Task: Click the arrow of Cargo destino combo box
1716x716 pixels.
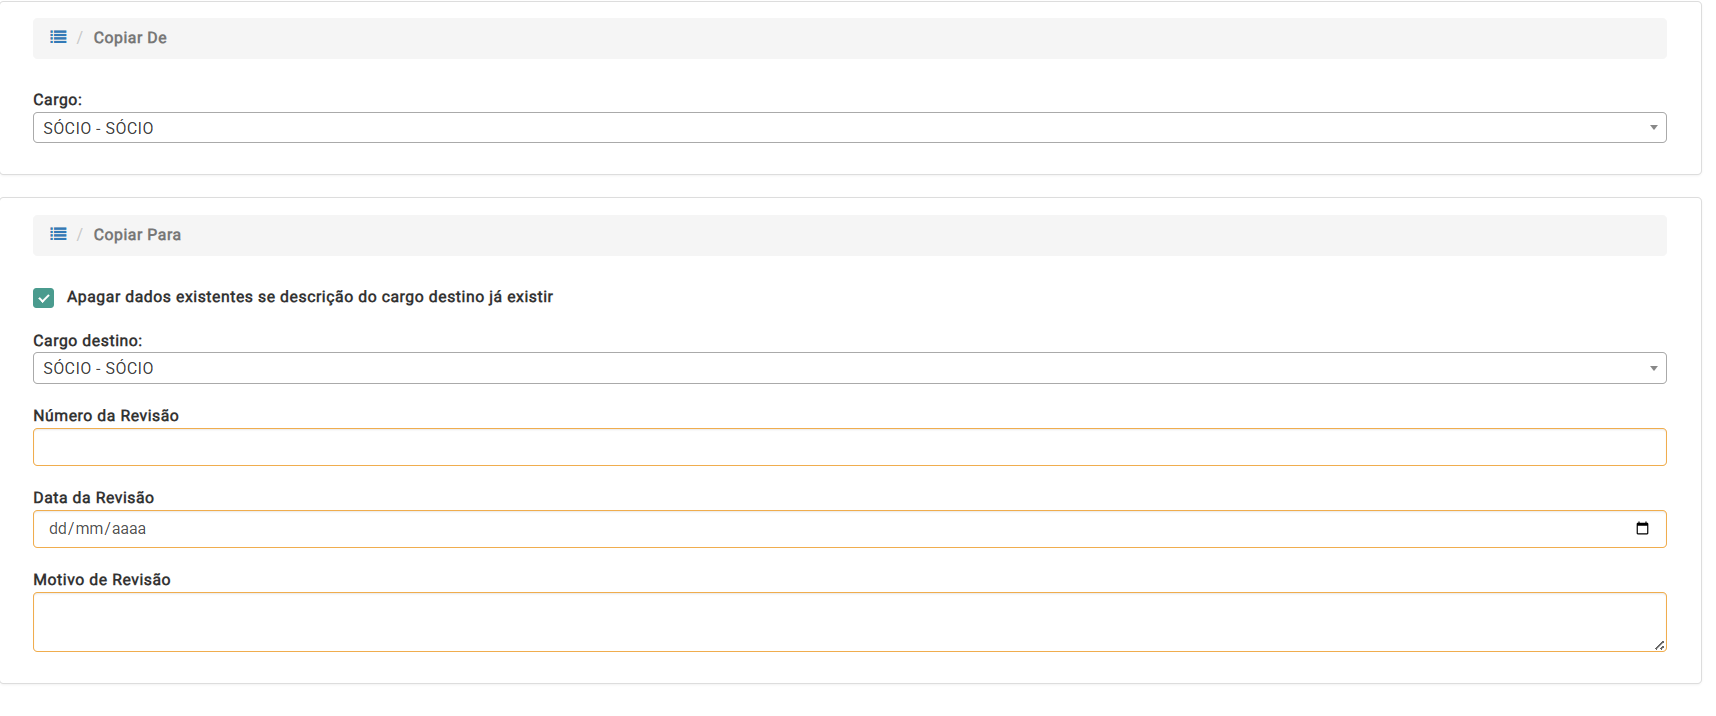Action: [1653, 368]
